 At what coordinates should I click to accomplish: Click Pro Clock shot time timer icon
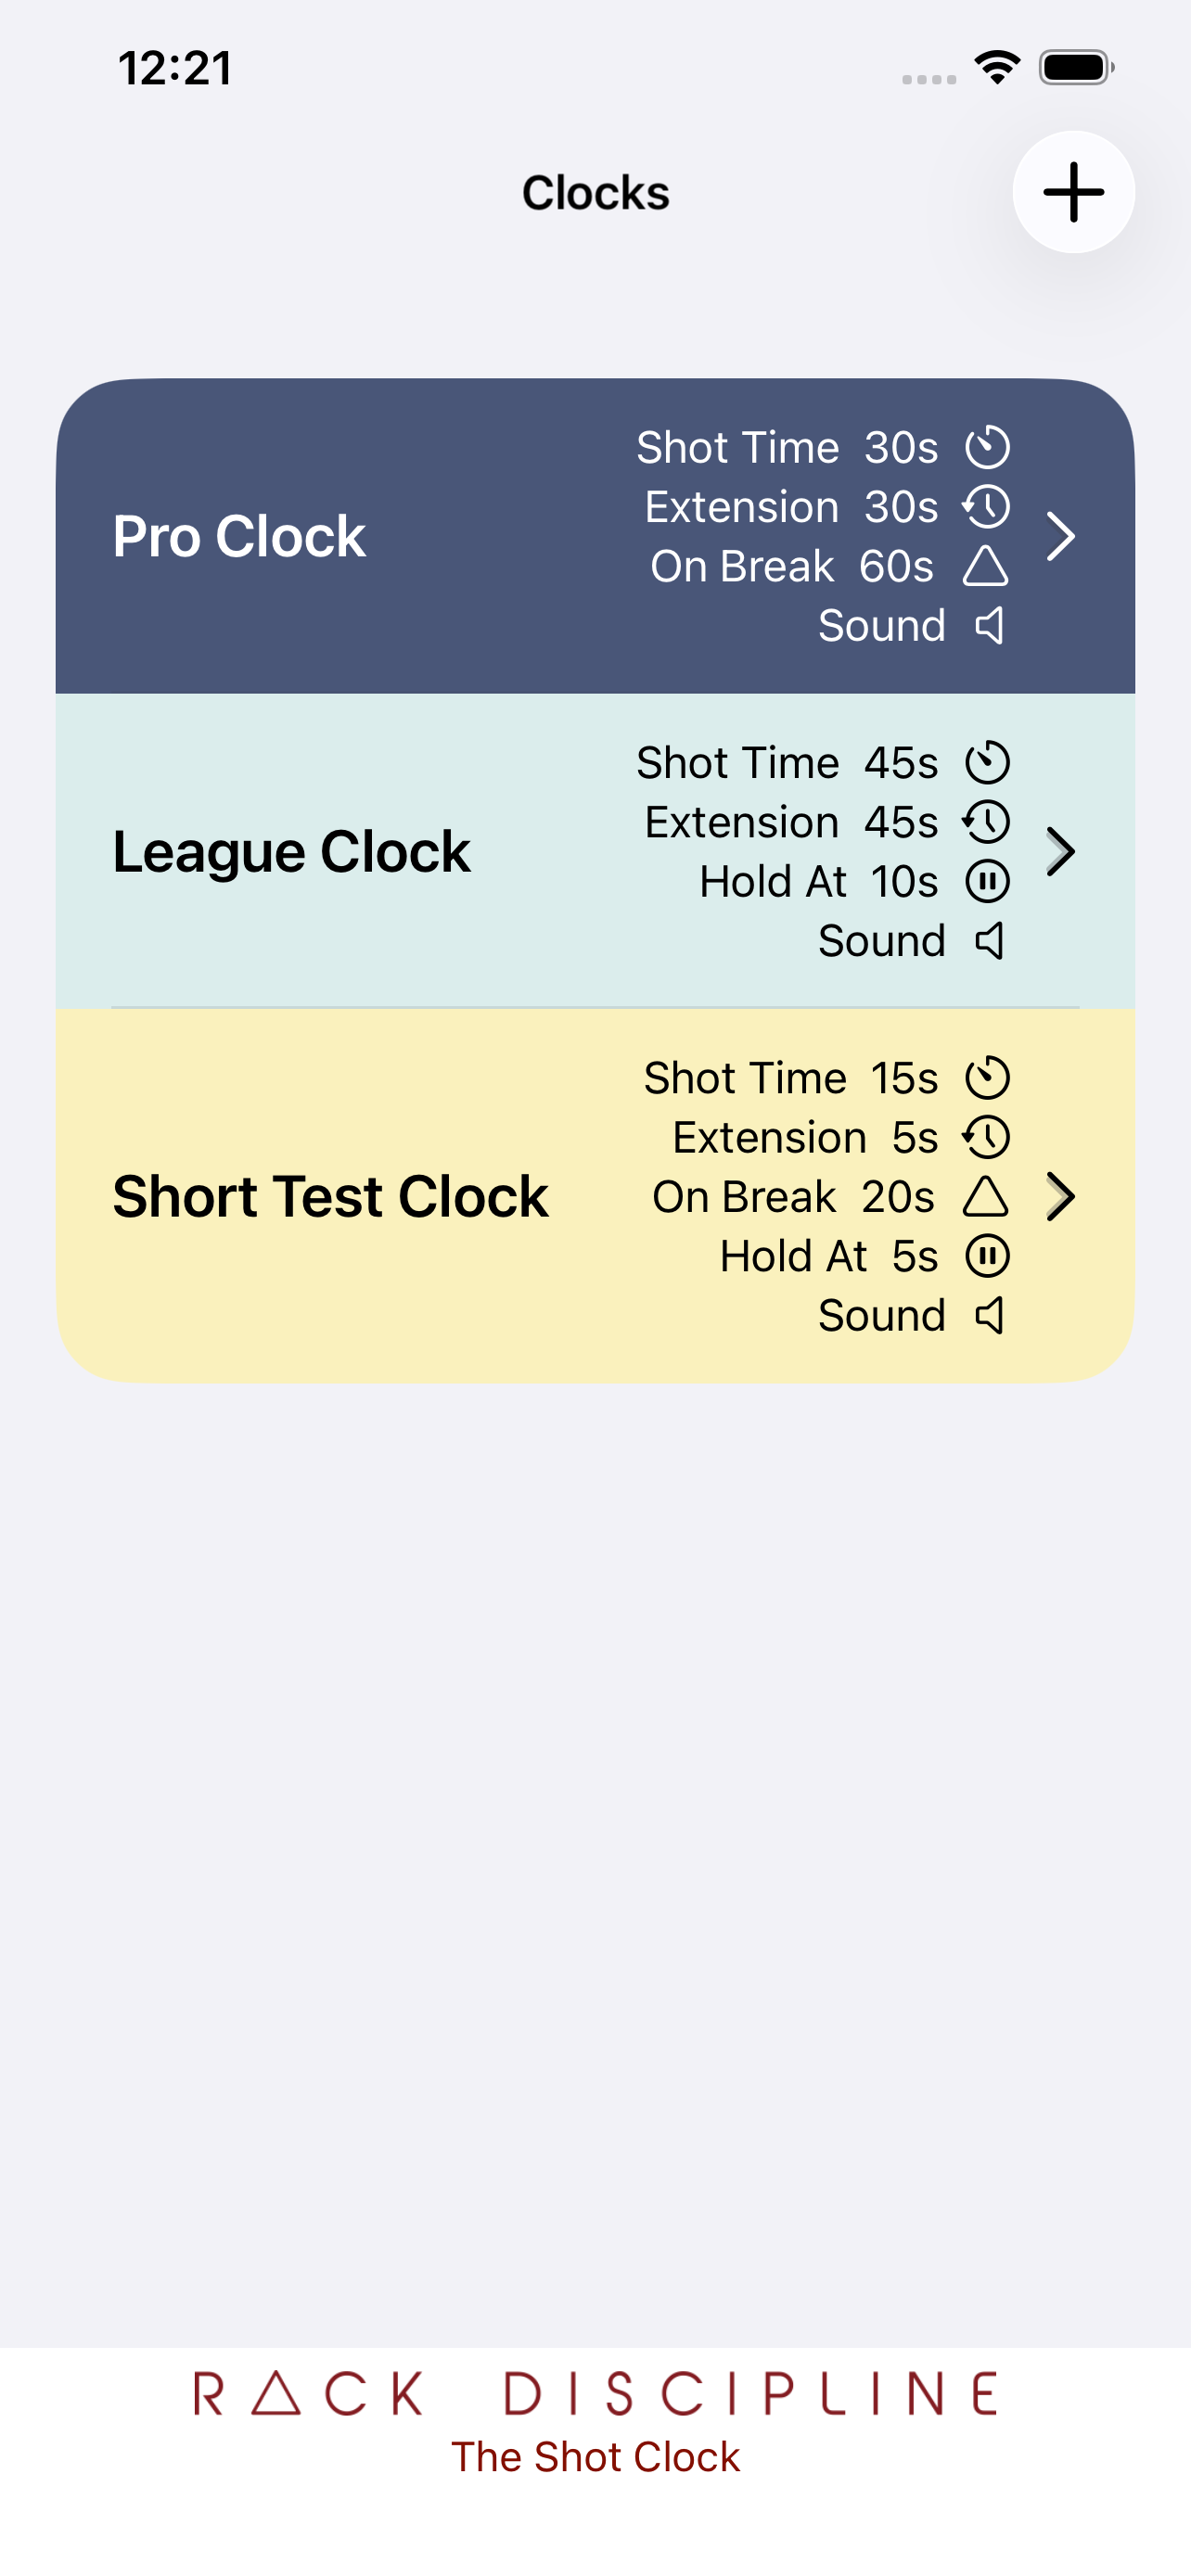tap(987, 447)
